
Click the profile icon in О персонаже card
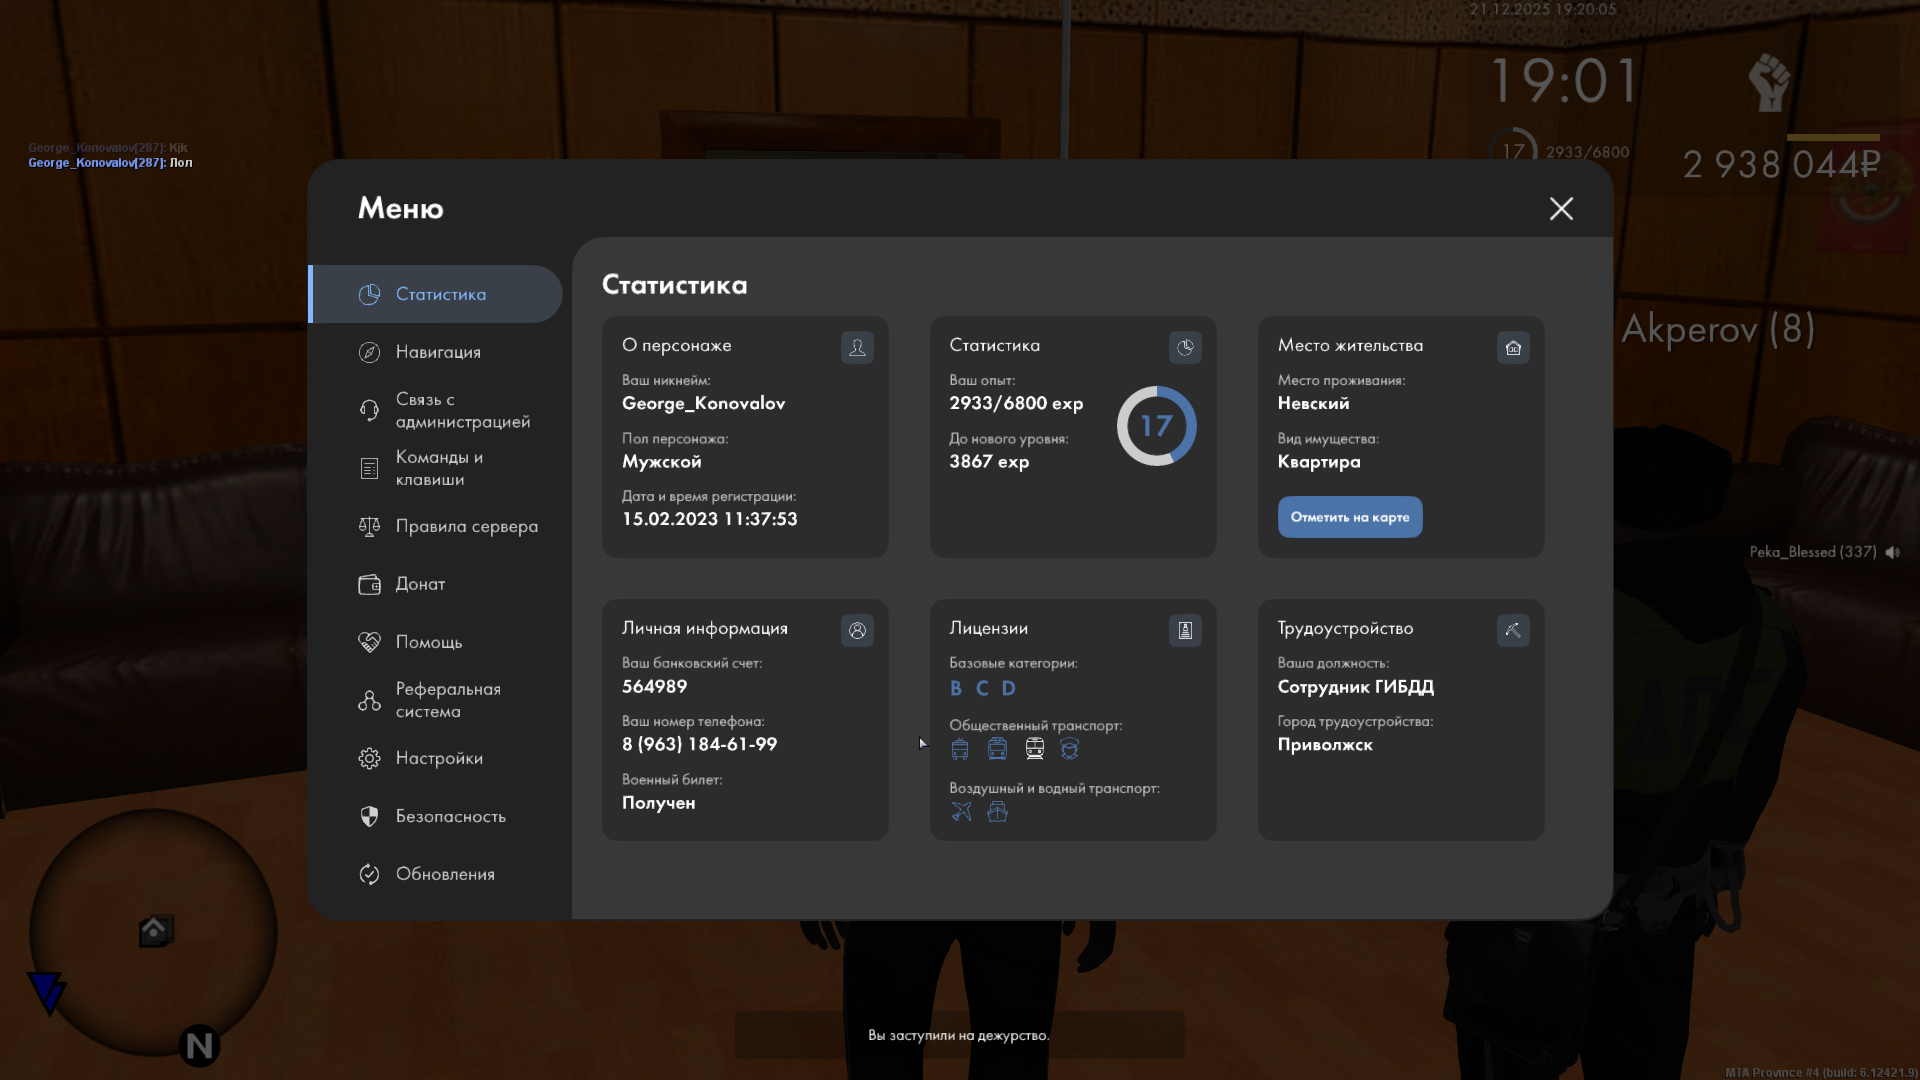[857, 347]
